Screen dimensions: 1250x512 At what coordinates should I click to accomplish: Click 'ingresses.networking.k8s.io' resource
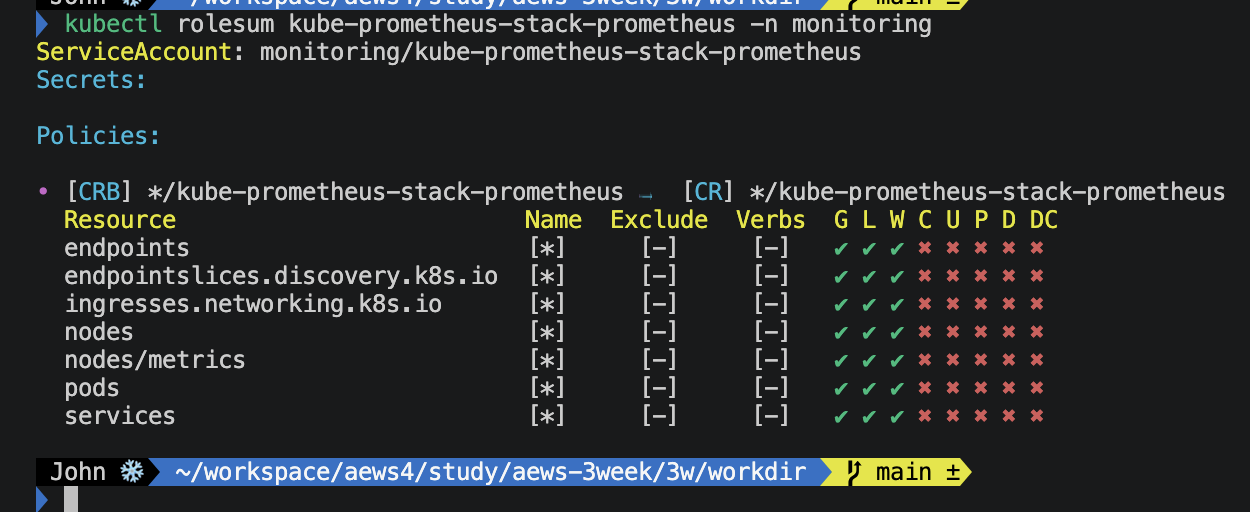pos(253,304)
